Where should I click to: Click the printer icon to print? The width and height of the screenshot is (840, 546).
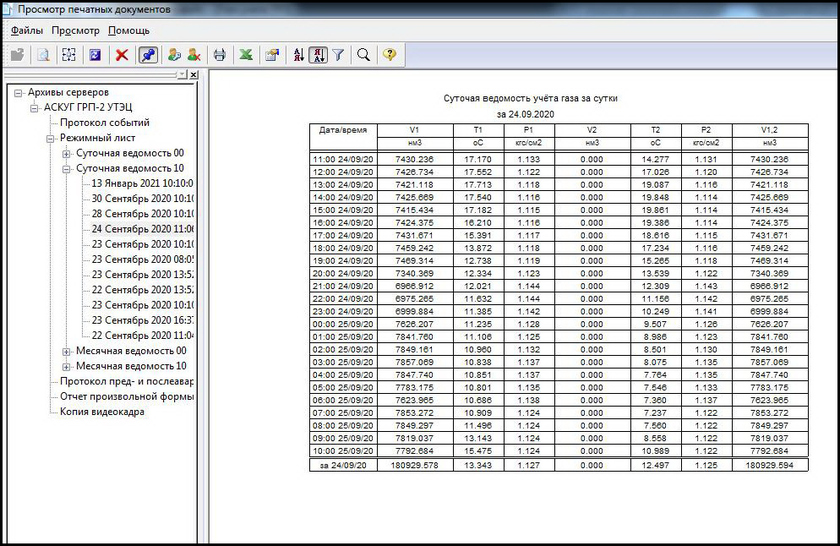tap(219, 55)
